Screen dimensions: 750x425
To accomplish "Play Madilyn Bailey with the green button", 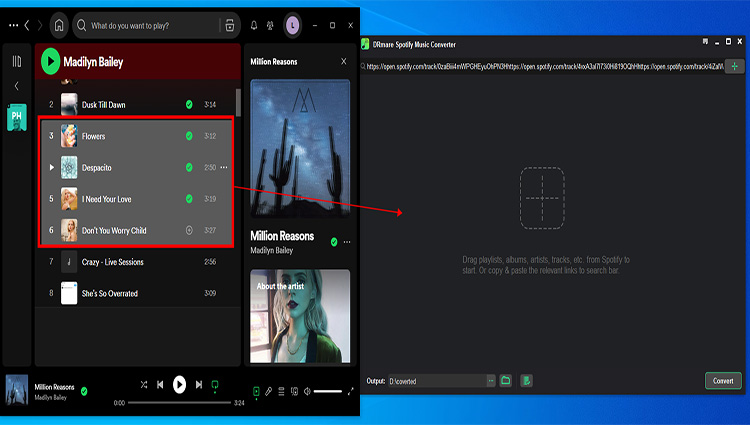I will pos(50,62).
